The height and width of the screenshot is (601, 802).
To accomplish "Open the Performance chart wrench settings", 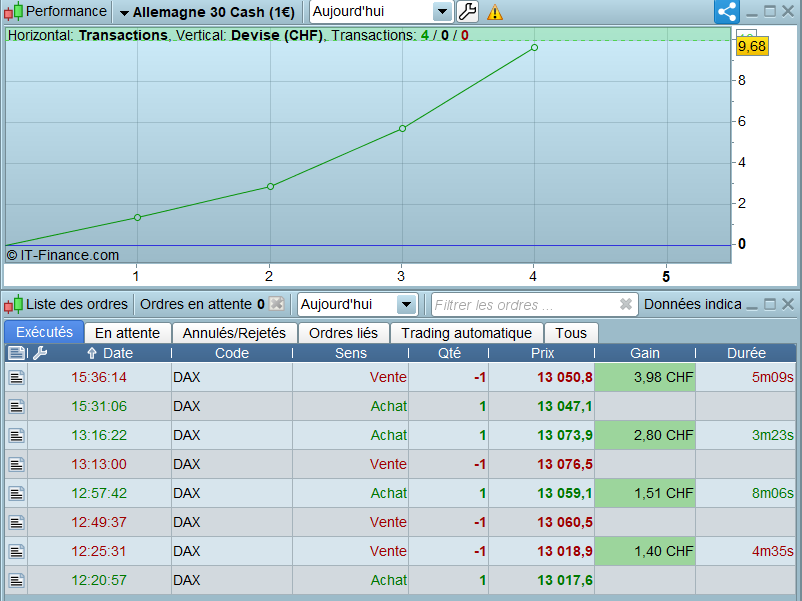I will 467,11.
